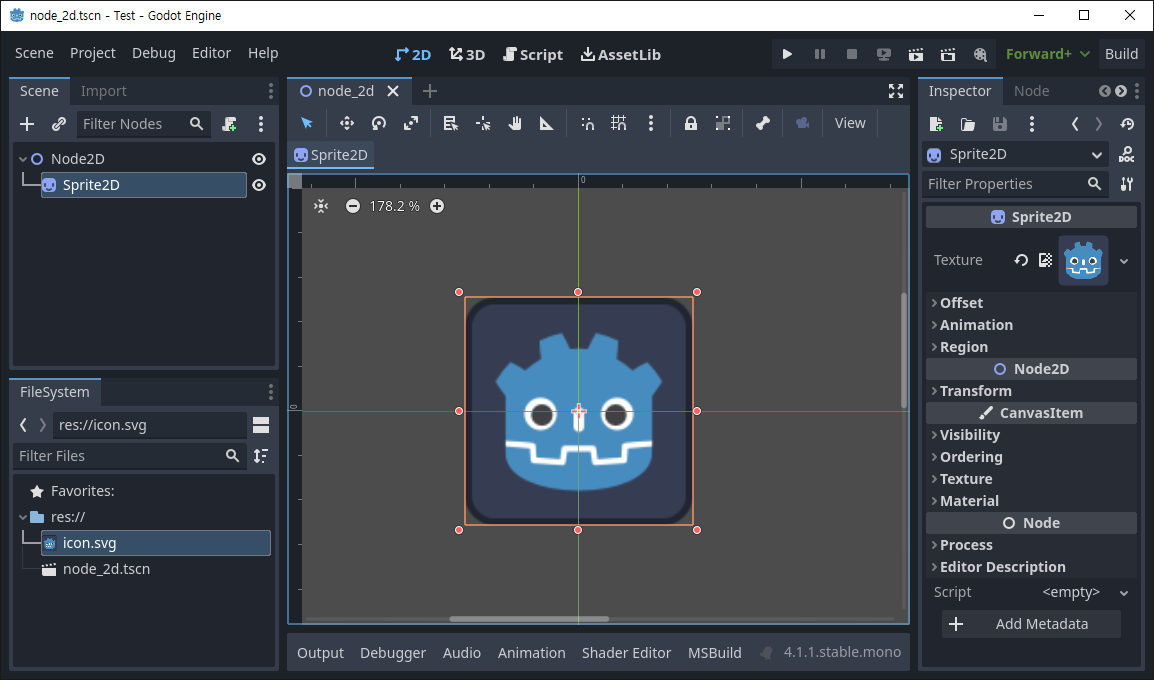Screen dimensions: 1154x680
Task: Open the Forward+ renderer dropdown
Action: click(1047, 54)
